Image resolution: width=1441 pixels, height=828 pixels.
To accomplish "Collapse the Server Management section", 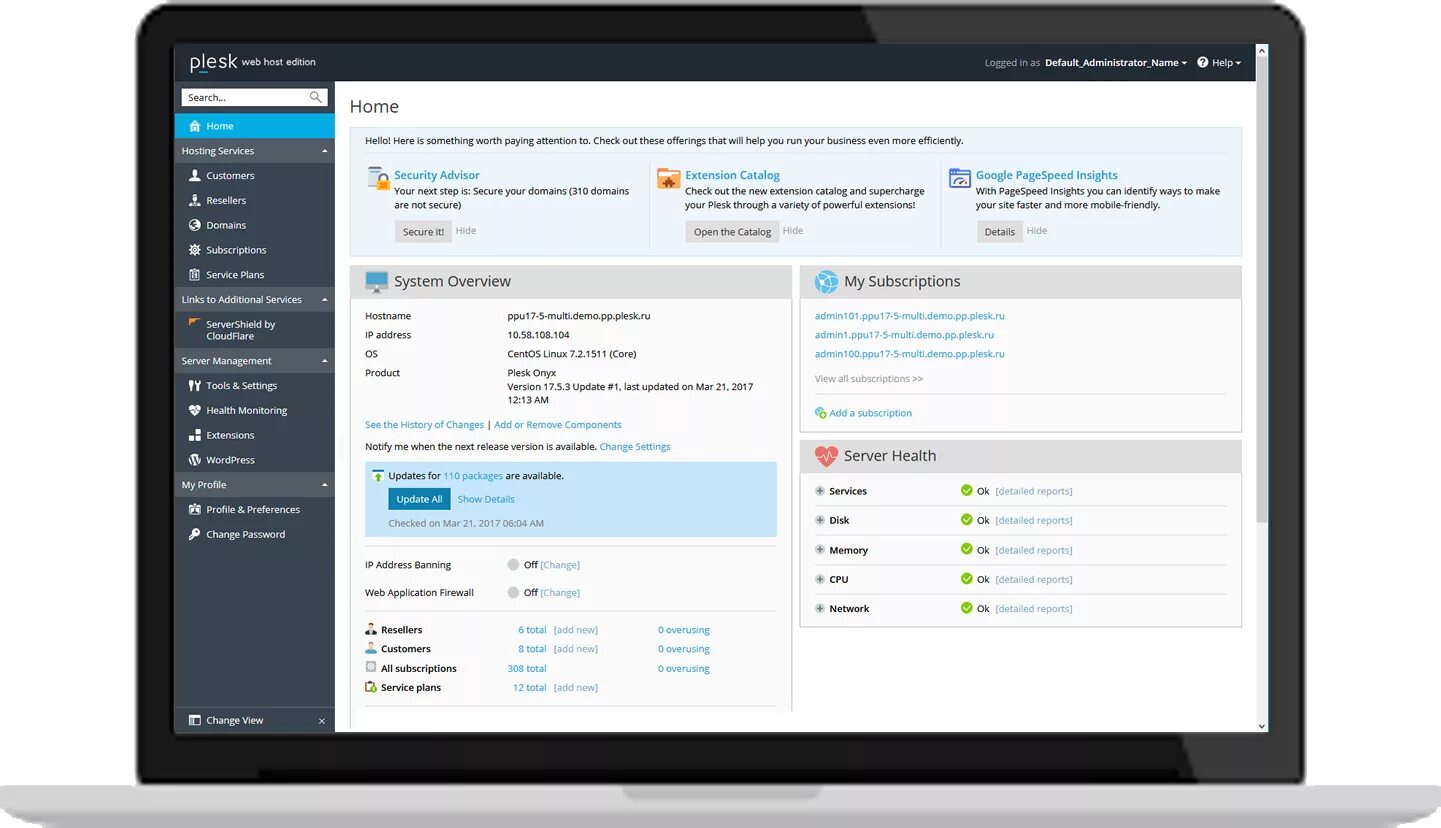I will 324,360.
